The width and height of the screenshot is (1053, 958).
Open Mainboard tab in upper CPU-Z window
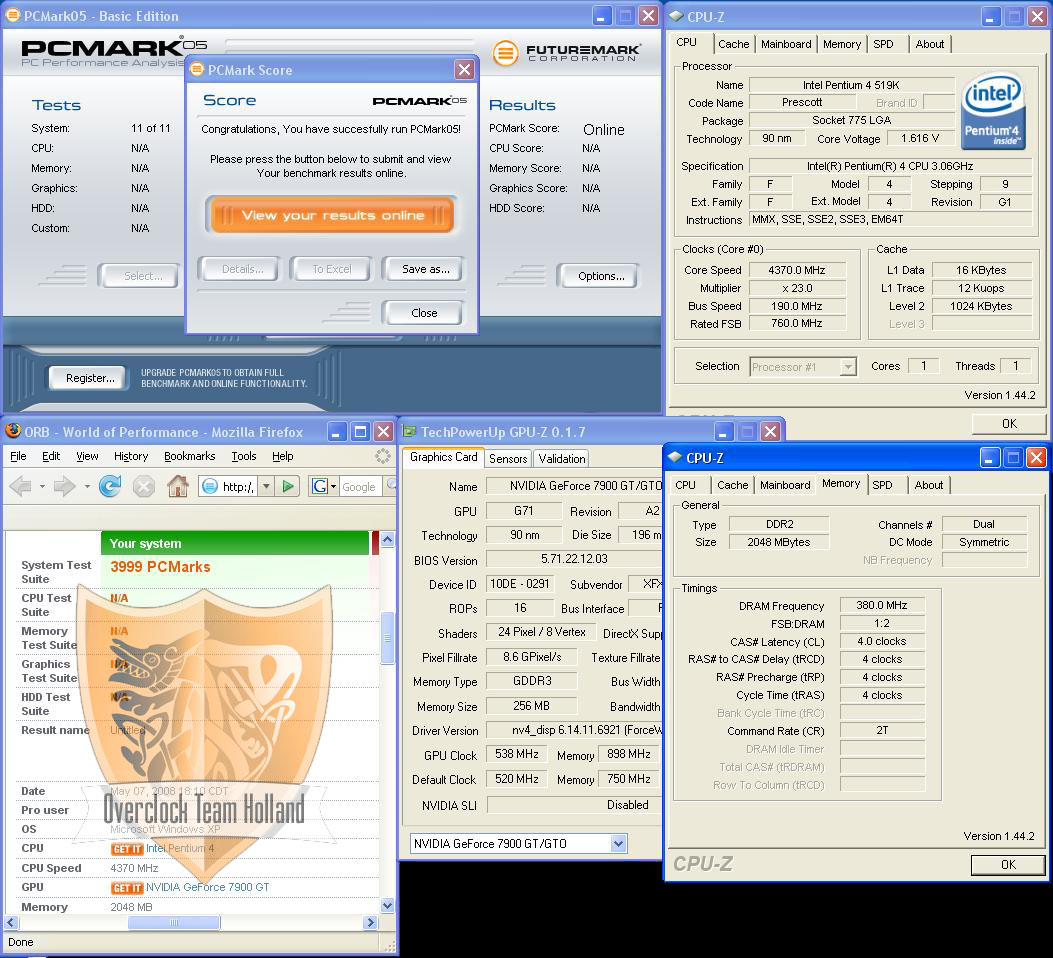(x=786, y=44)
